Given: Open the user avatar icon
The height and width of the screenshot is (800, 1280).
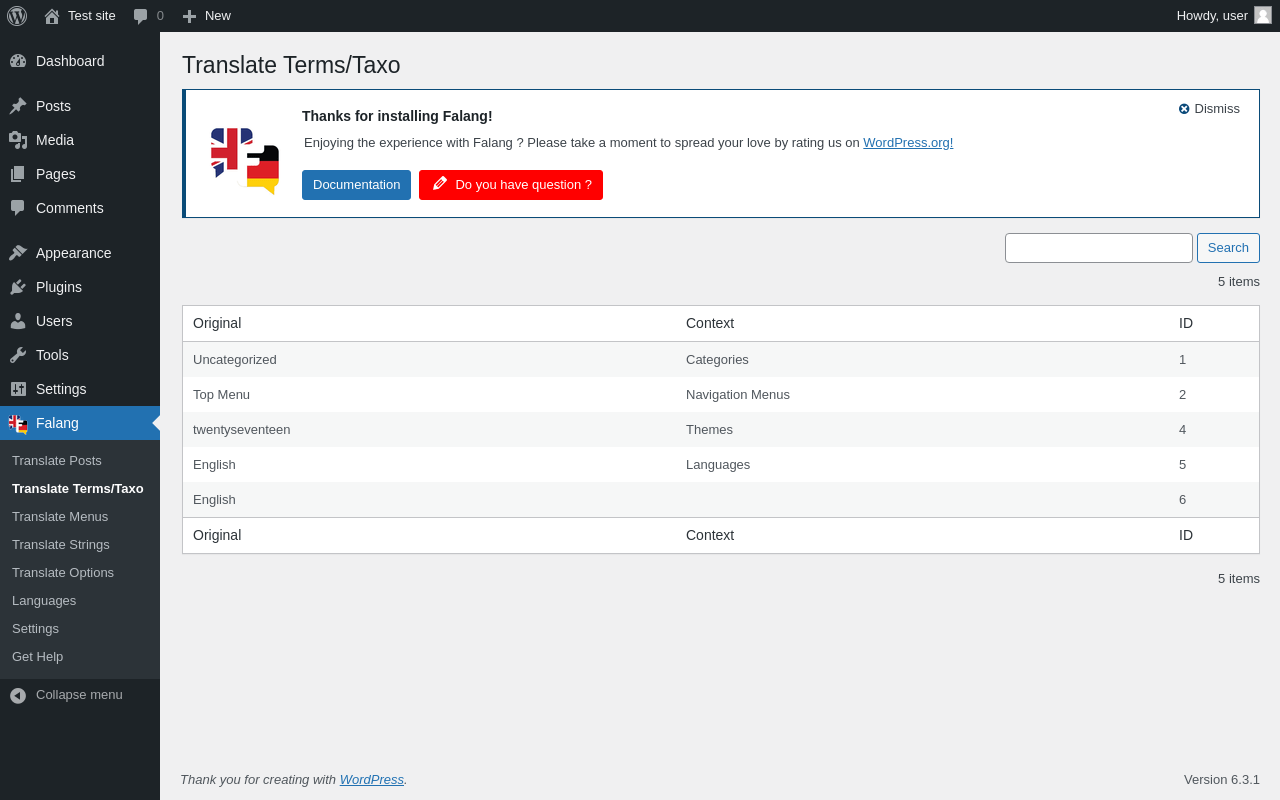Looking at the screenshot, I should coord(1263,15).
